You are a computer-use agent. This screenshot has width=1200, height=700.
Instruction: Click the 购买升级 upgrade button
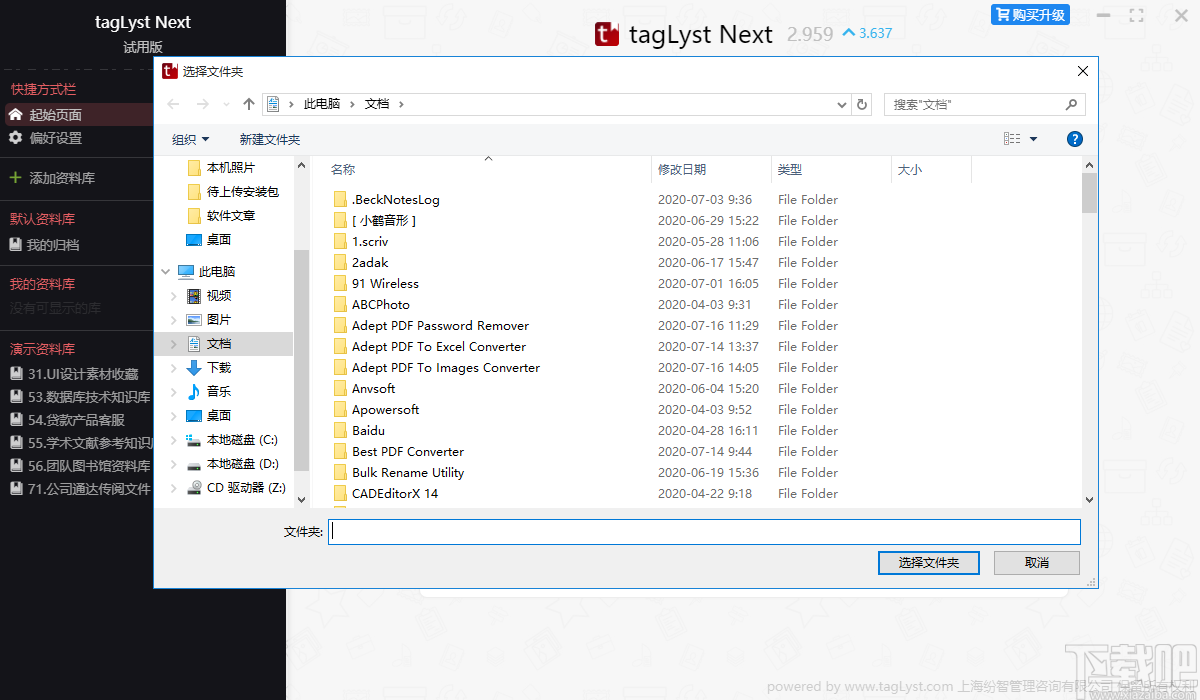pos(1030,13)
